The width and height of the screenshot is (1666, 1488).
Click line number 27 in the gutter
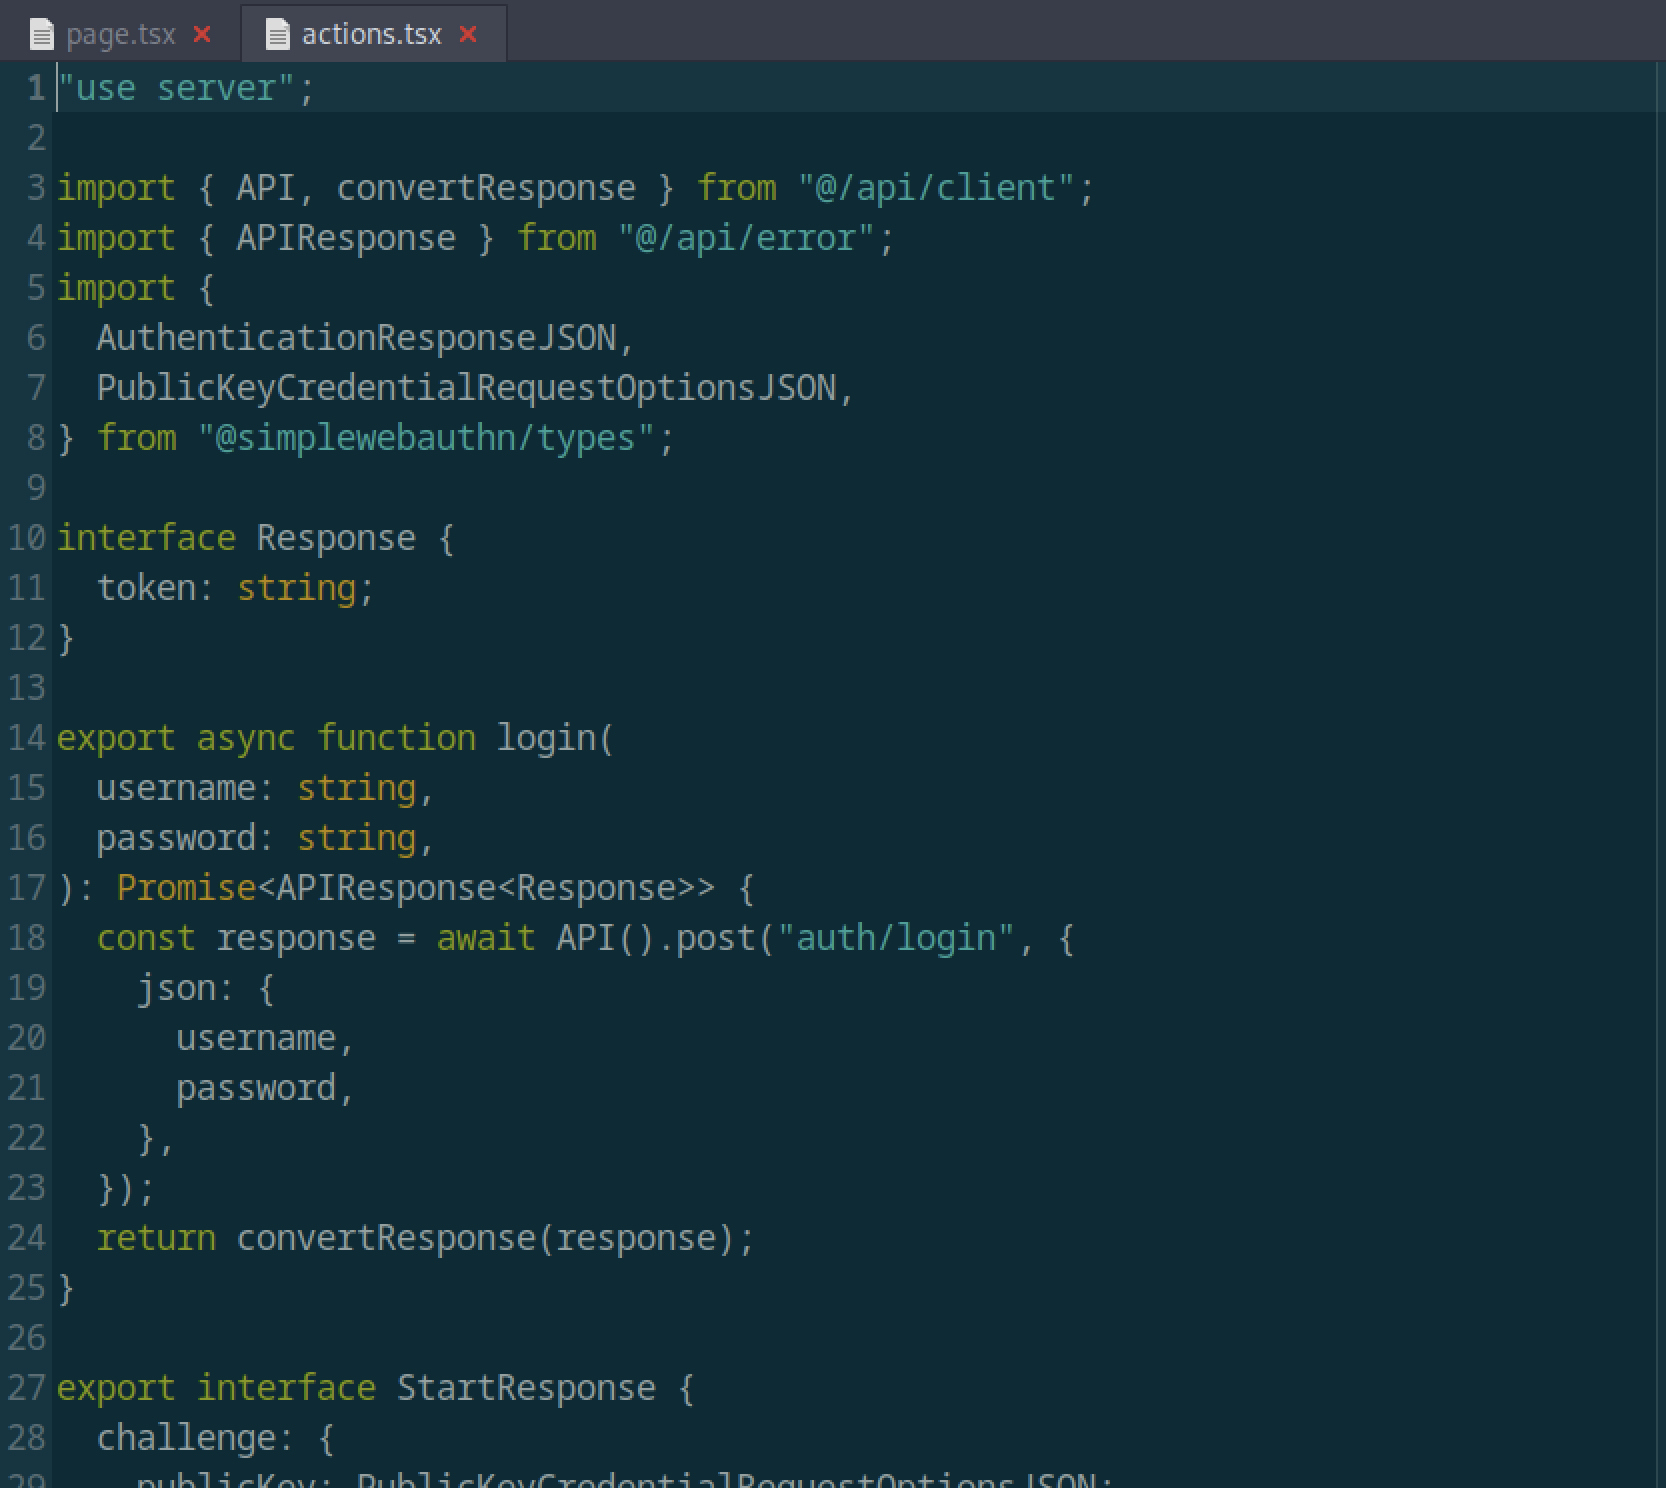tap(27, 1388)
